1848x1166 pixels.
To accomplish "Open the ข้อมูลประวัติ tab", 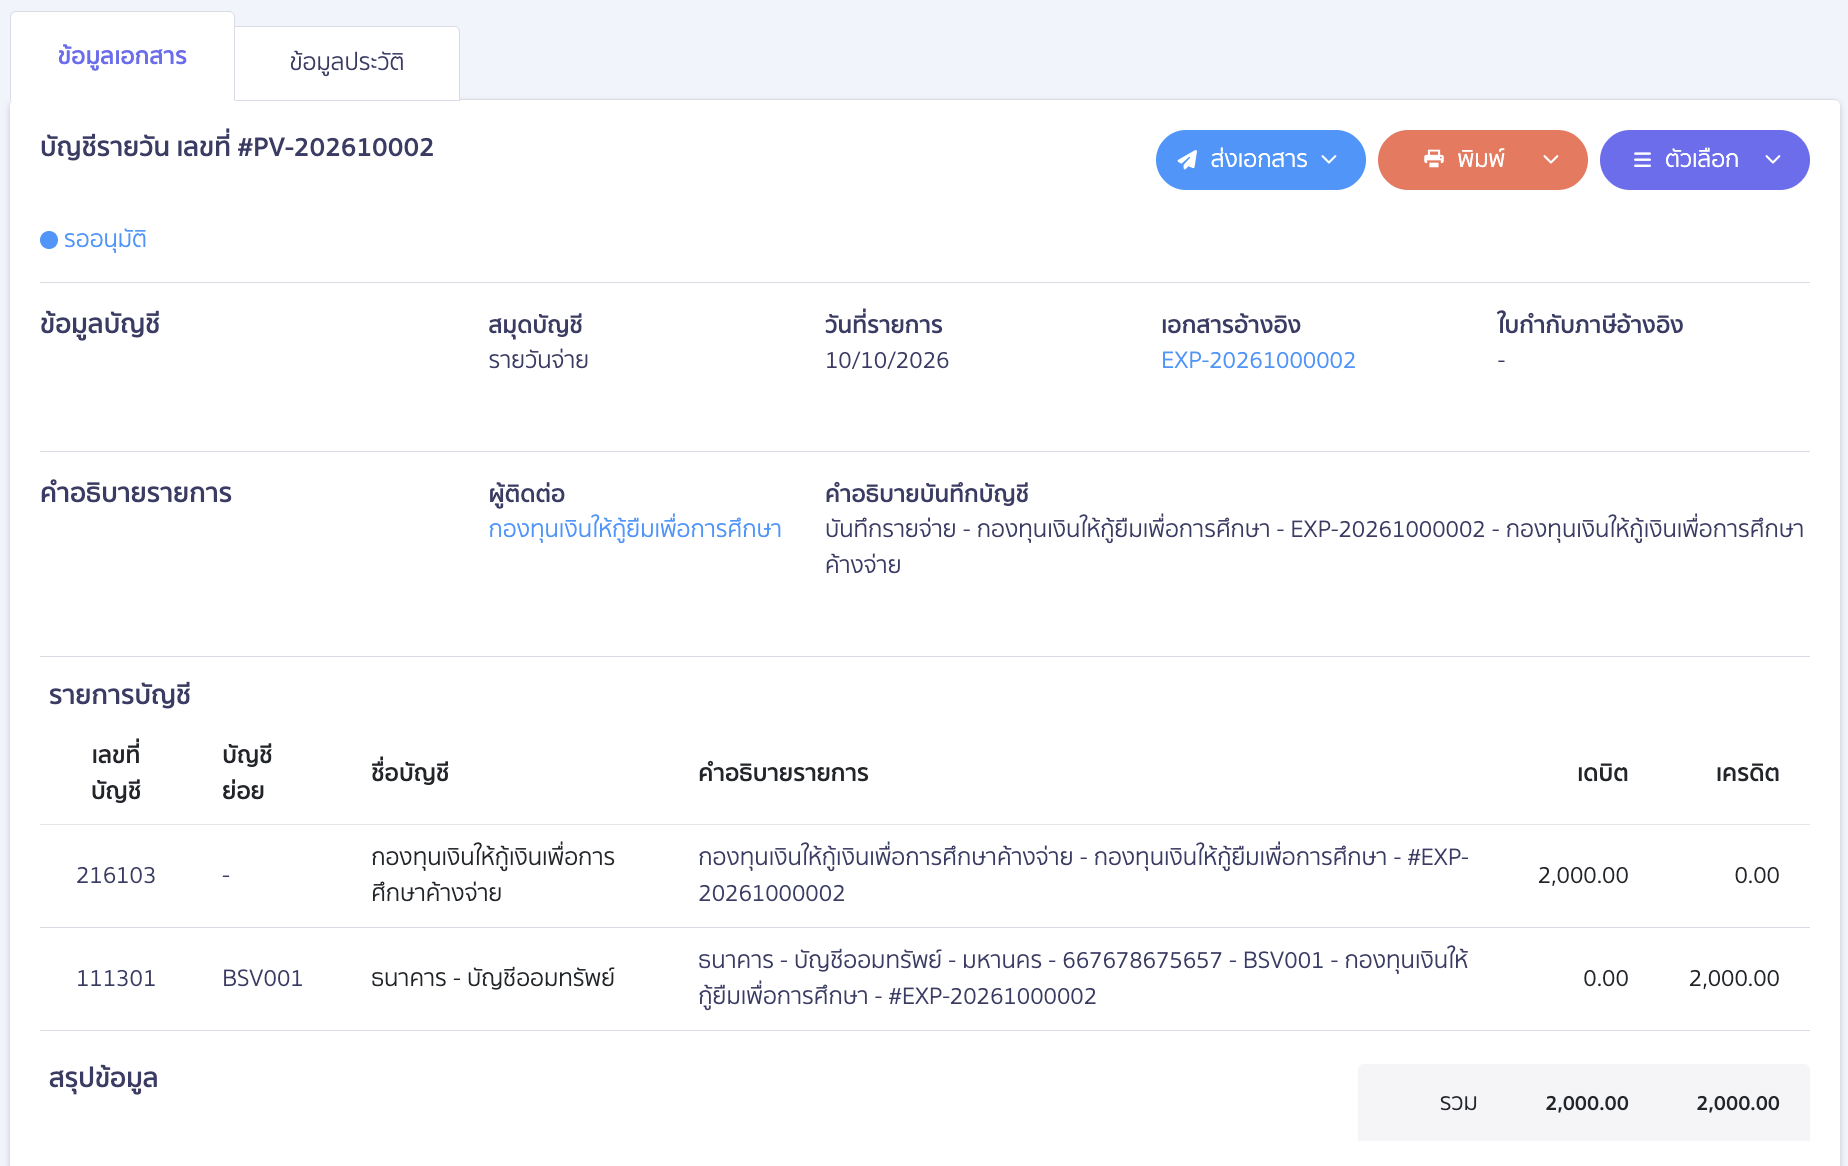I will coord(347,63).
